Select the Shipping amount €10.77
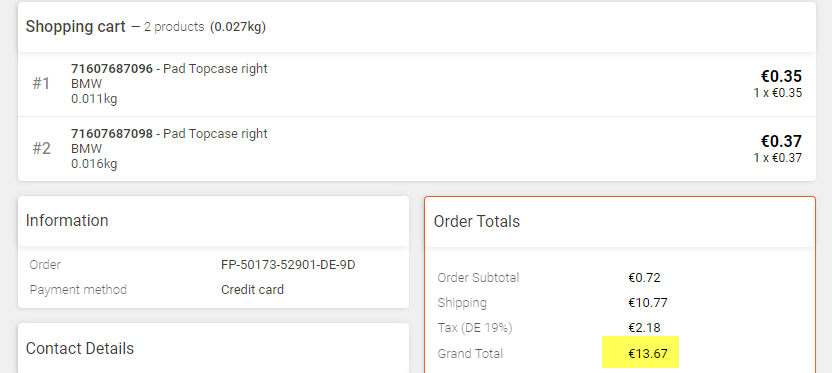 pyautogui.click(x=648, y=303)
